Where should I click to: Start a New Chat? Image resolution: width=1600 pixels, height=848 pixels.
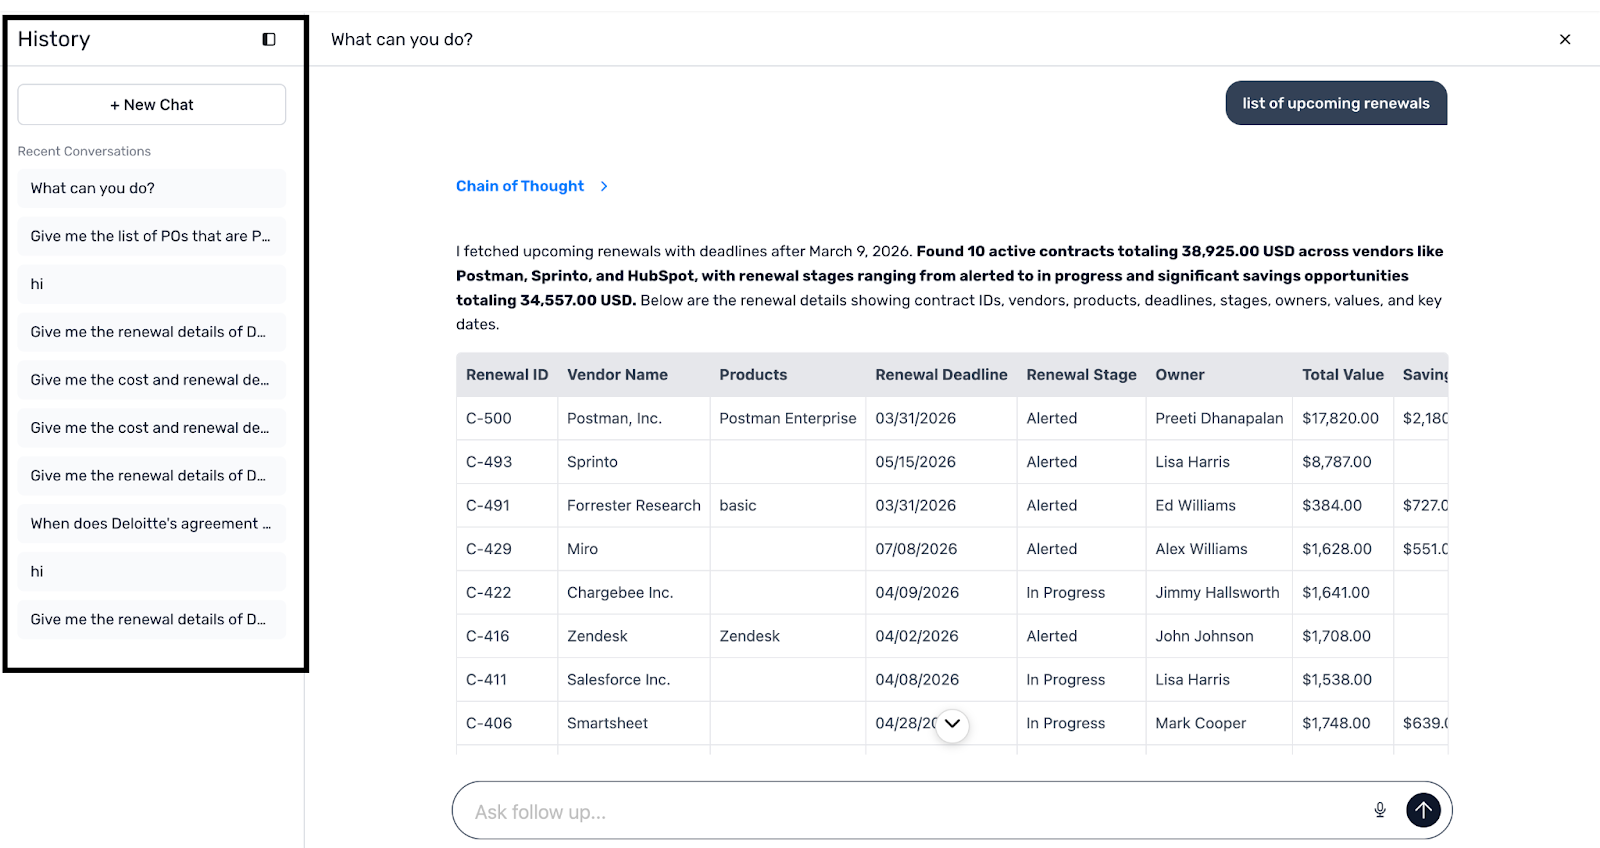pyautogui.click(x=152, y=105)
